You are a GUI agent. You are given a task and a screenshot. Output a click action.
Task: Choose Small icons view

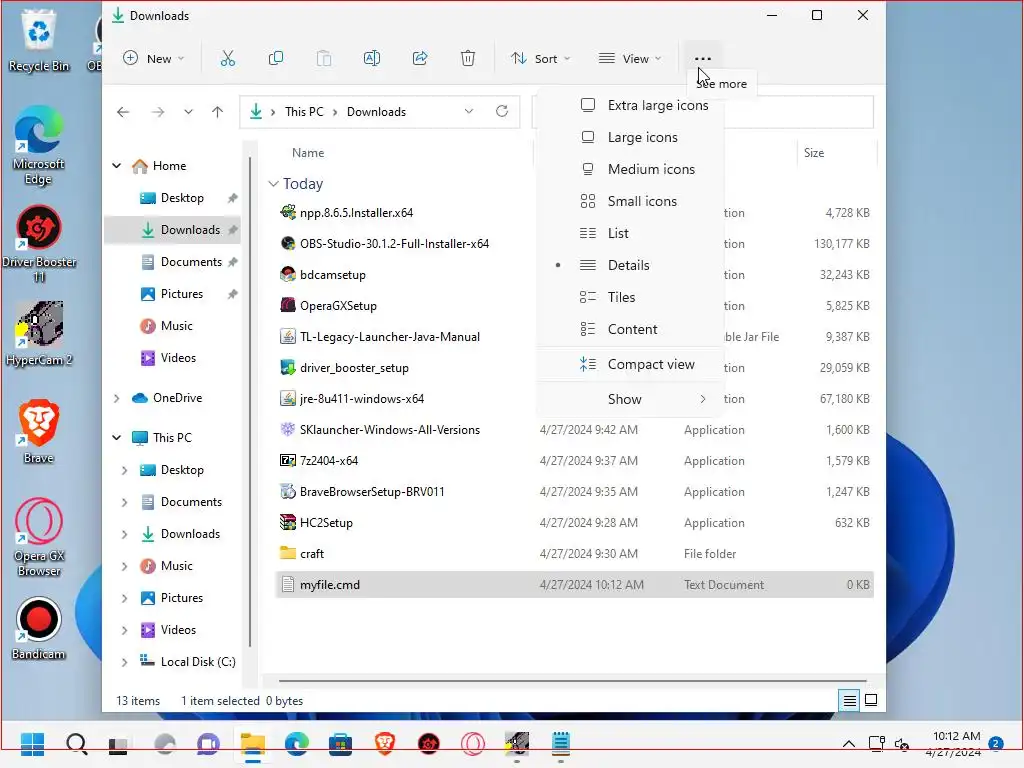click(630, 201)
